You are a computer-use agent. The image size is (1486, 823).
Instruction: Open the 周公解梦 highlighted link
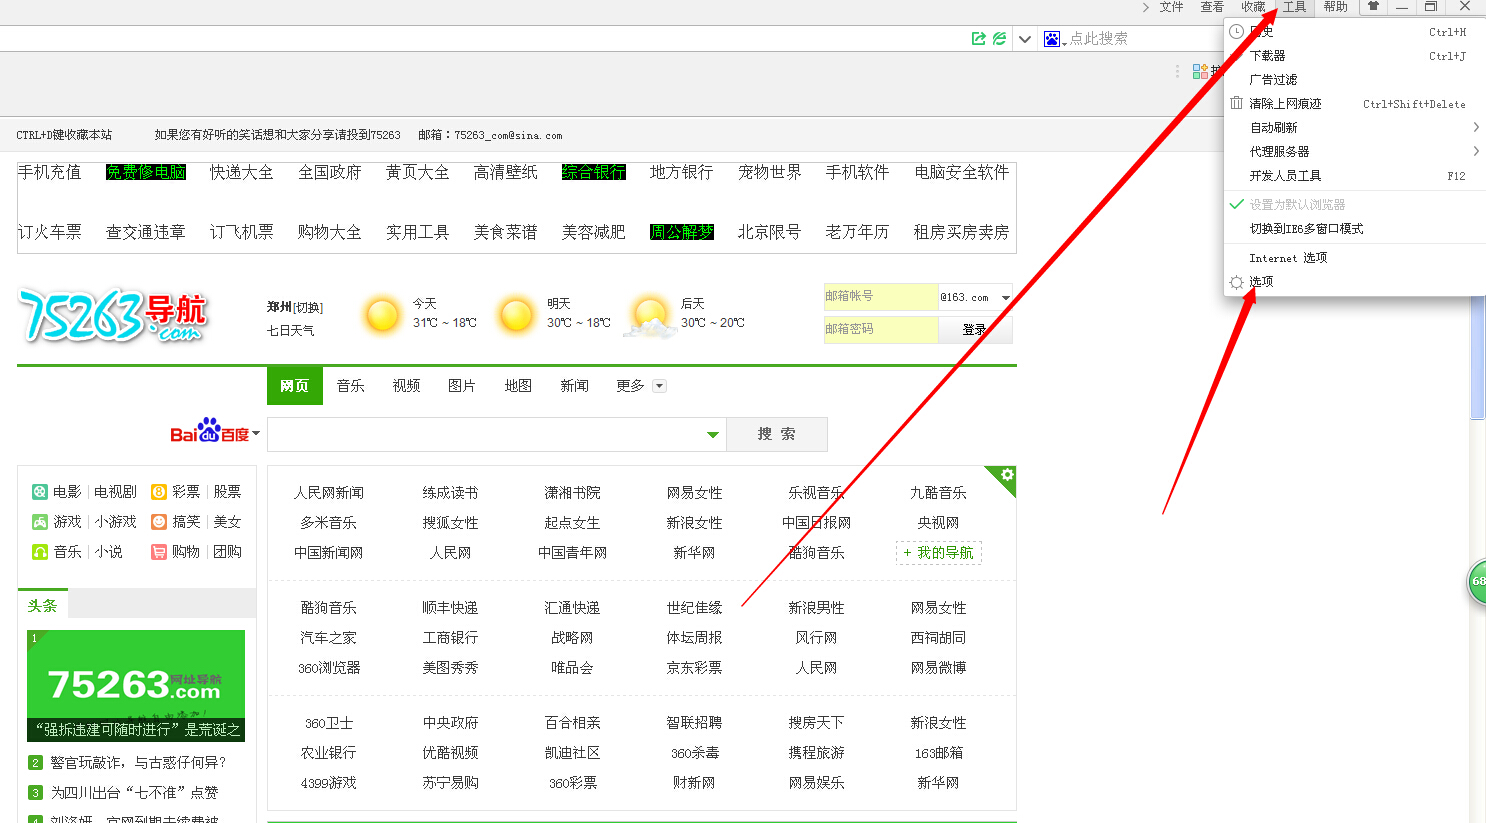click(x=682, y=232)
